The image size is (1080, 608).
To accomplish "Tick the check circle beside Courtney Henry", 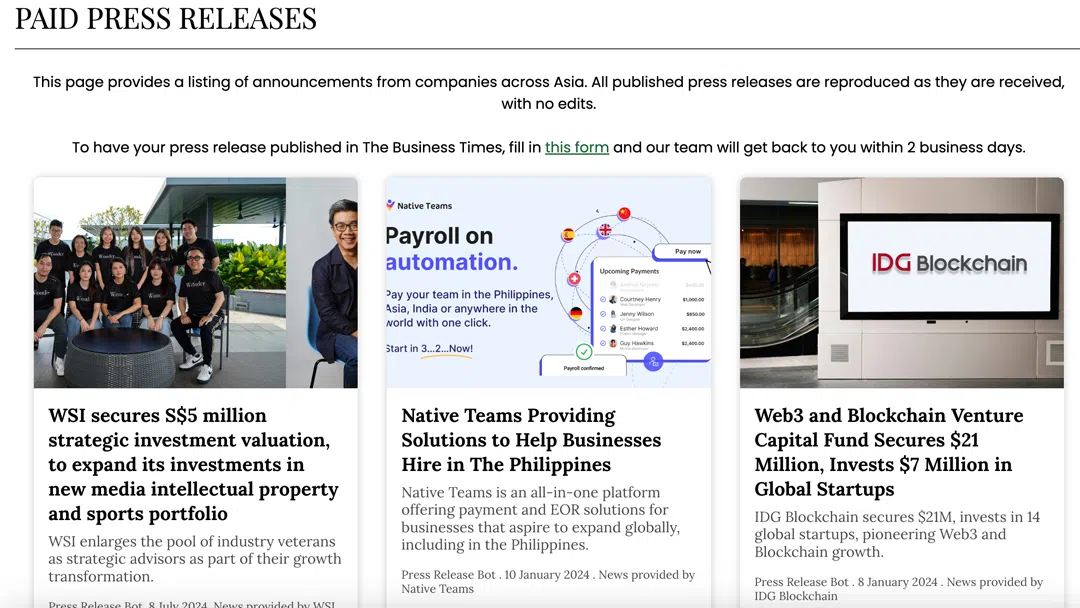I will tap(603, 299).
